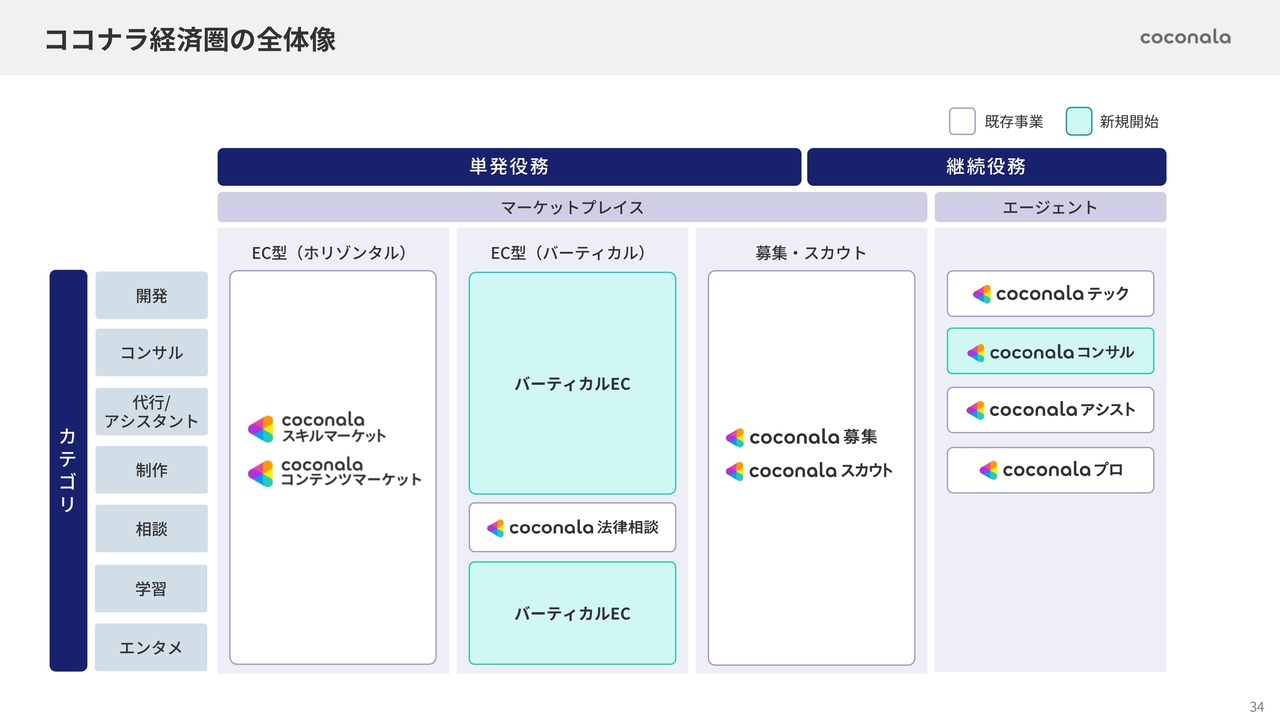Click the エンタメ category button
The image size is (1280, 720).
click(152, 648)
